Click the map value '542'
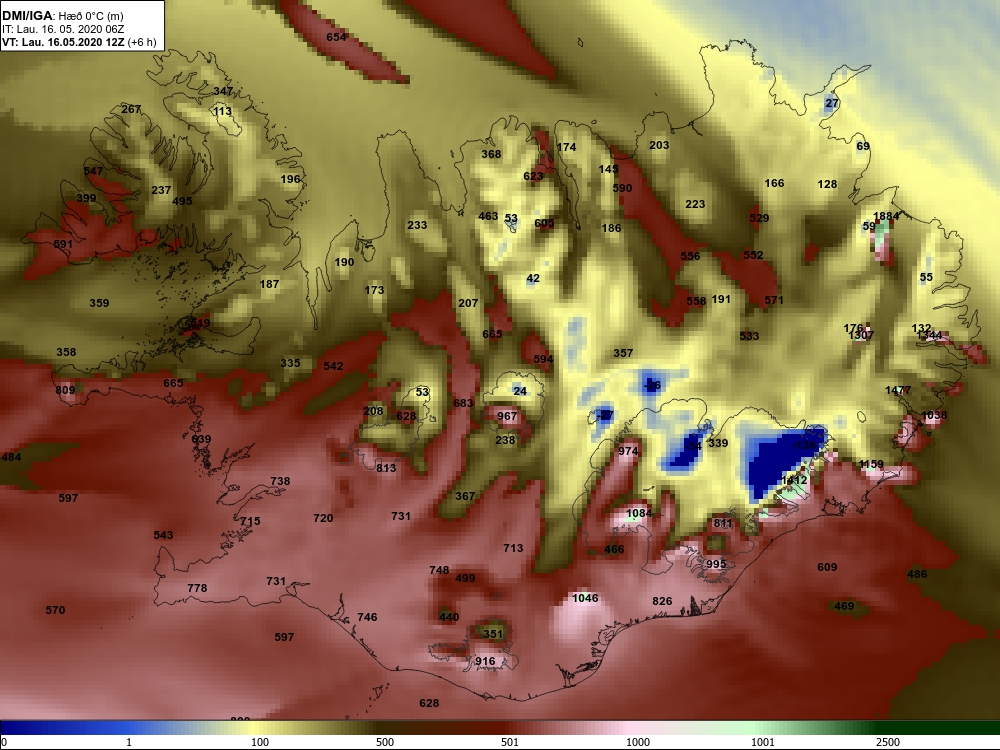 (x=333, y=366)
